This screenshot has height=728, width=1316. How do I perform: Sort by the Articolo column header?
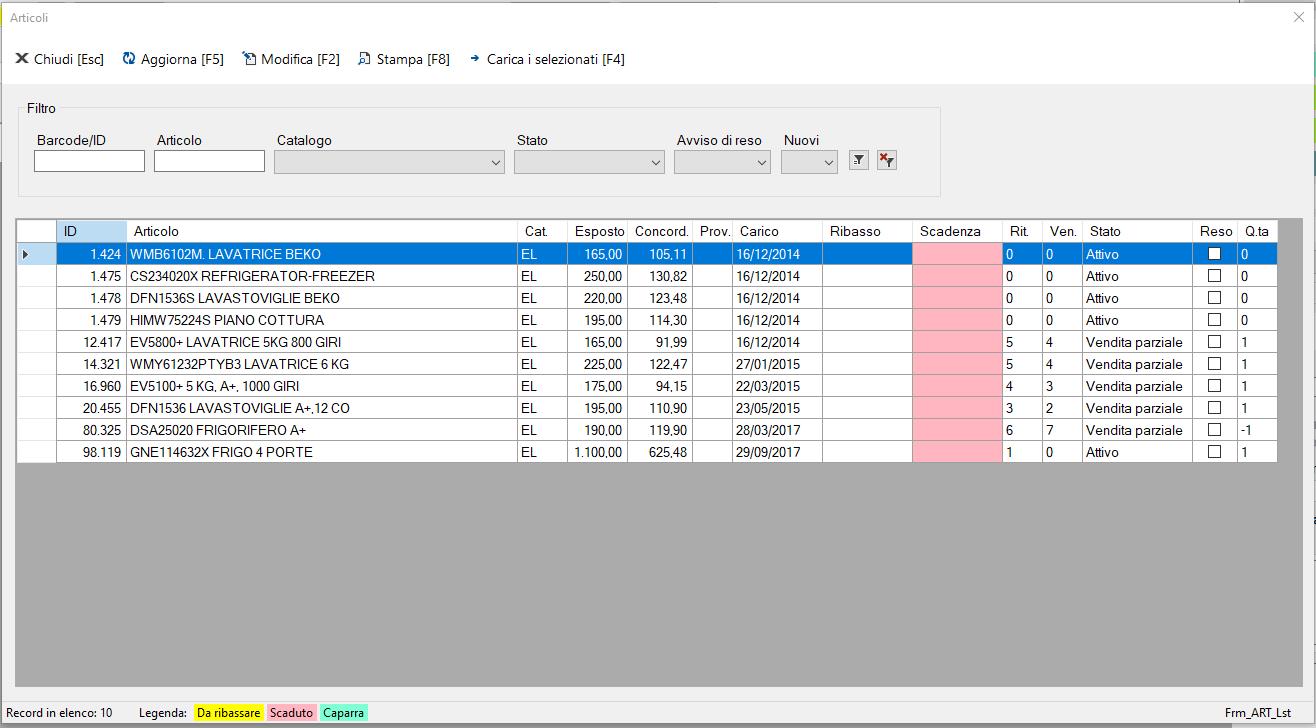pos(322,232)
